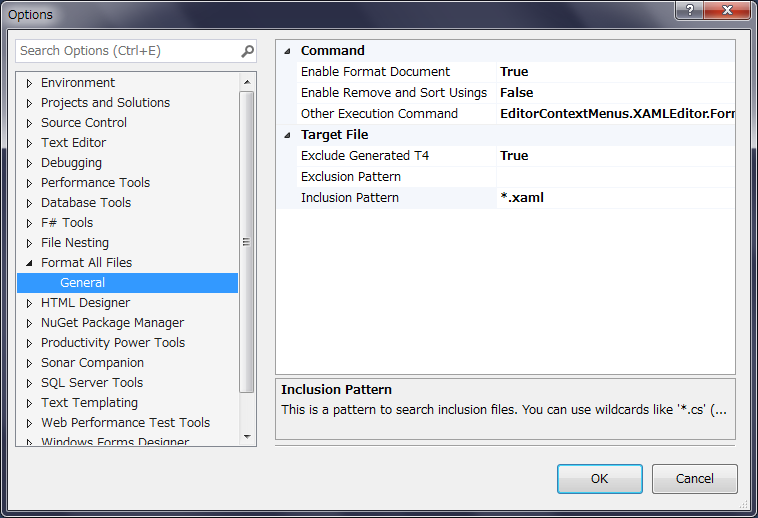Viewport: 758px width, 518px height.
Task: Click the scrollbar up arrow
Action: click(247, 82)
